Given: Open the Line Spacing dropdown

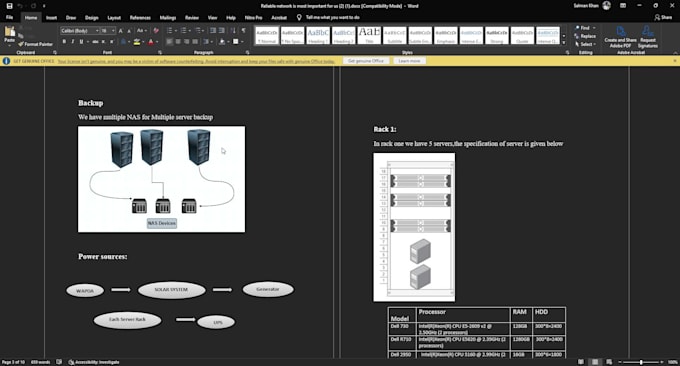Looking at the screenshot, I should (x=207, y=42).
